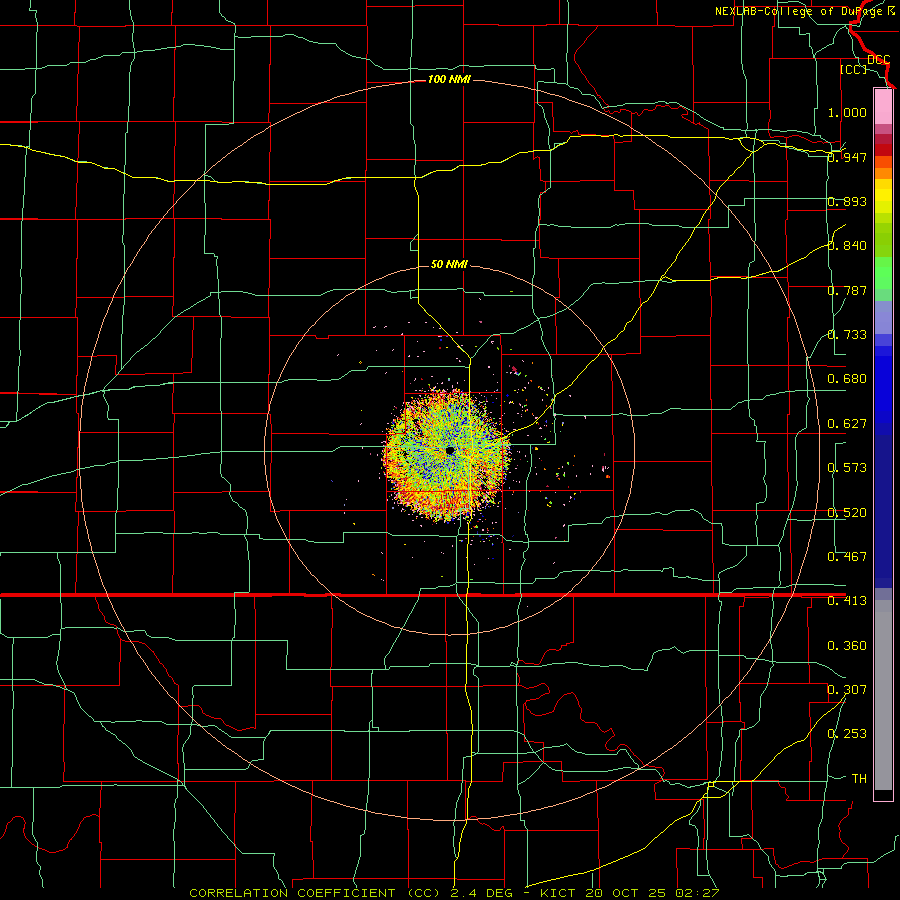Click the TH threshold label on scale
The image size is (900, 900).
point(859,779)
